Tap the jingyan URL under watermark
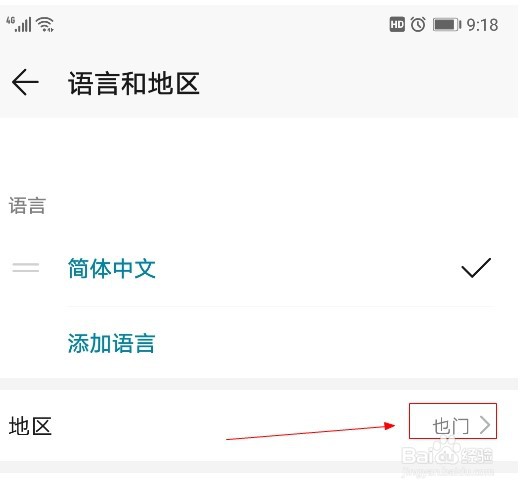The height and width of the screenshot is (491, 524). 448,472
